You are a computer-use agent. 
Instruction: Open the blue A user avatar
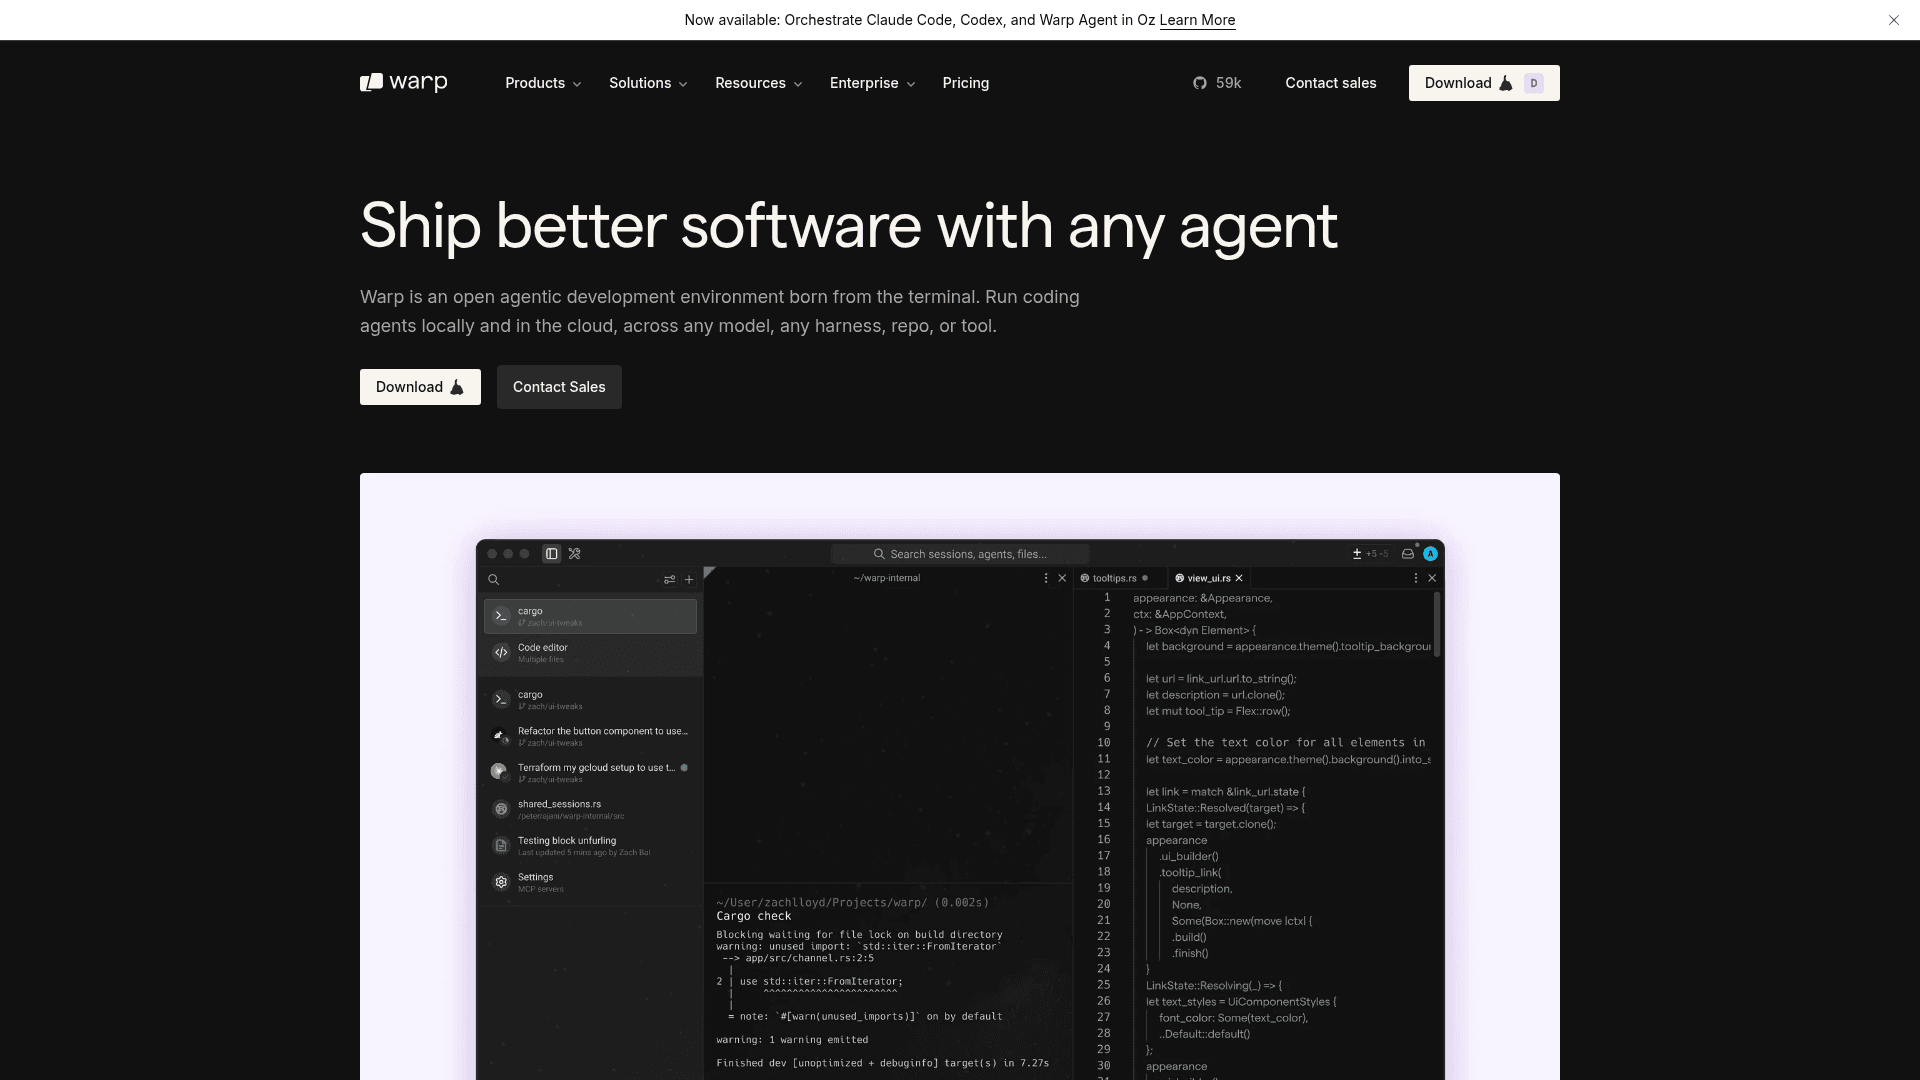pyautogui.click(x=1431, y=554)
